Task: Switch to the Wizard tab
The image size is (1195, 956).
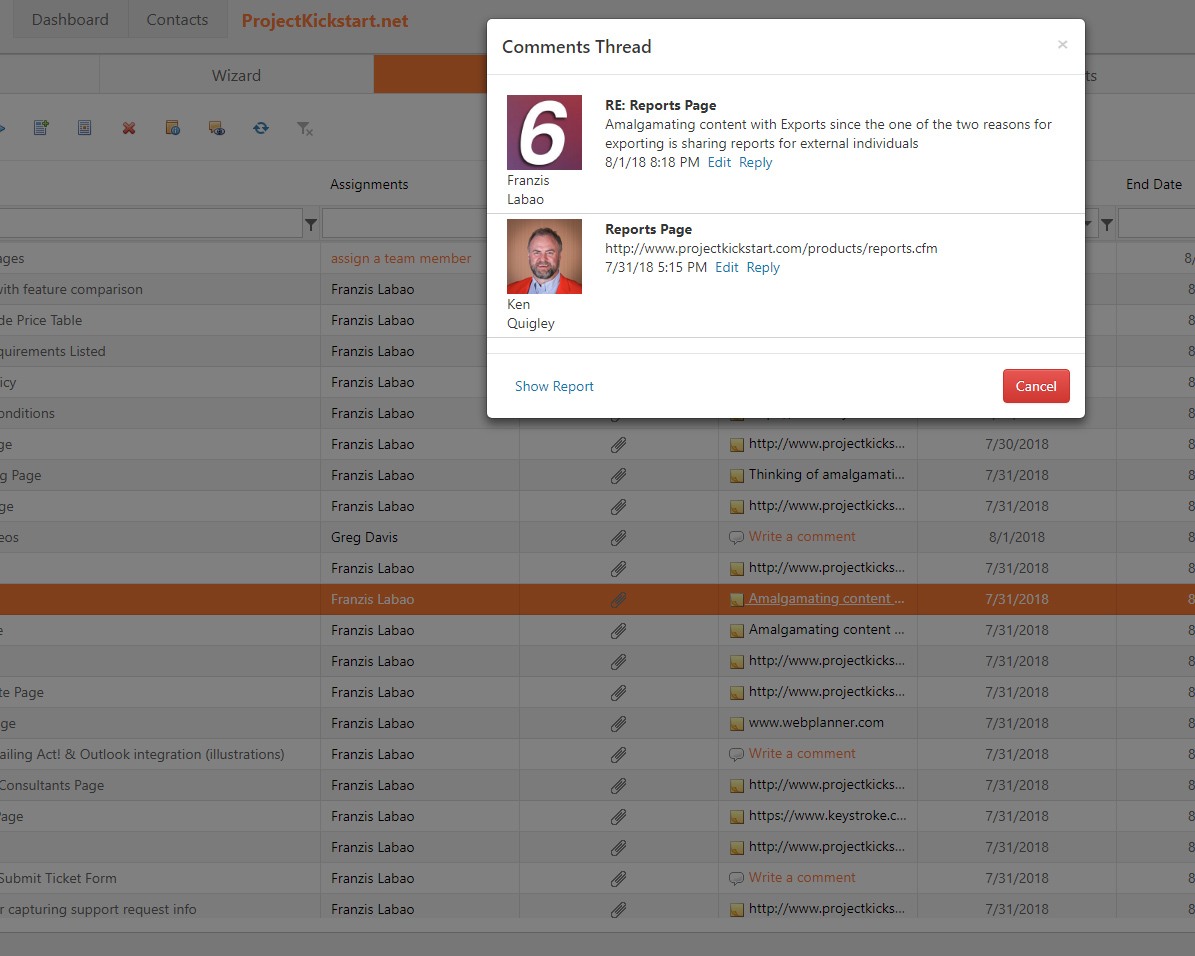Action: pyautogui.click(x=236, y=75)
